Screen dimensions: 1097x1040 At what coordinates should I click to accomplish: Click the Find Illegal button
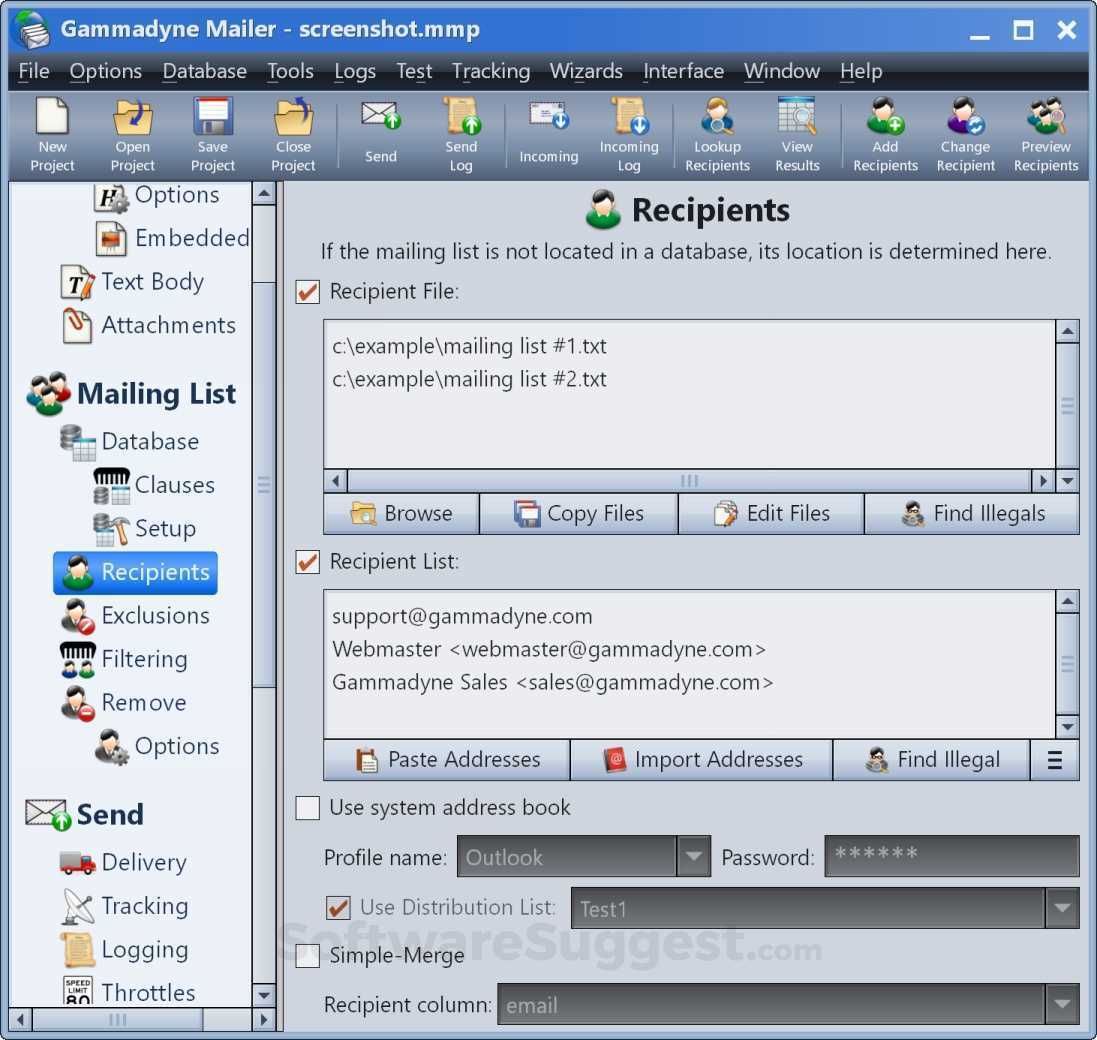coord(932,760)
